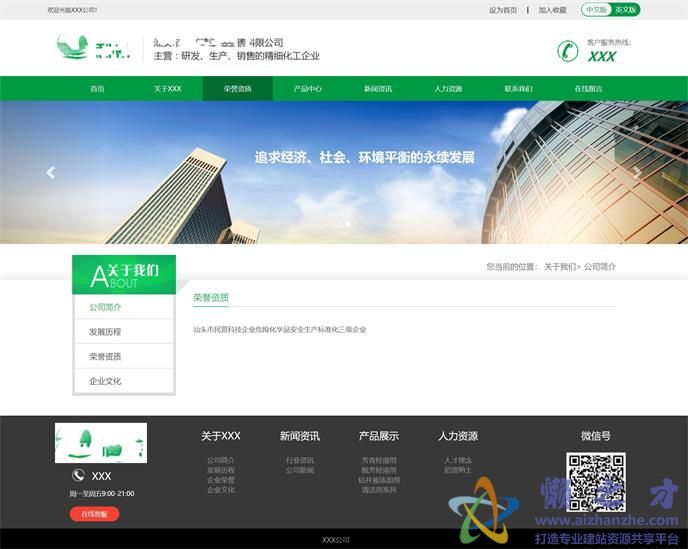The image size is (688, 549).
Task: Open footer link 发展历程
Action: [x=221, y=470]
